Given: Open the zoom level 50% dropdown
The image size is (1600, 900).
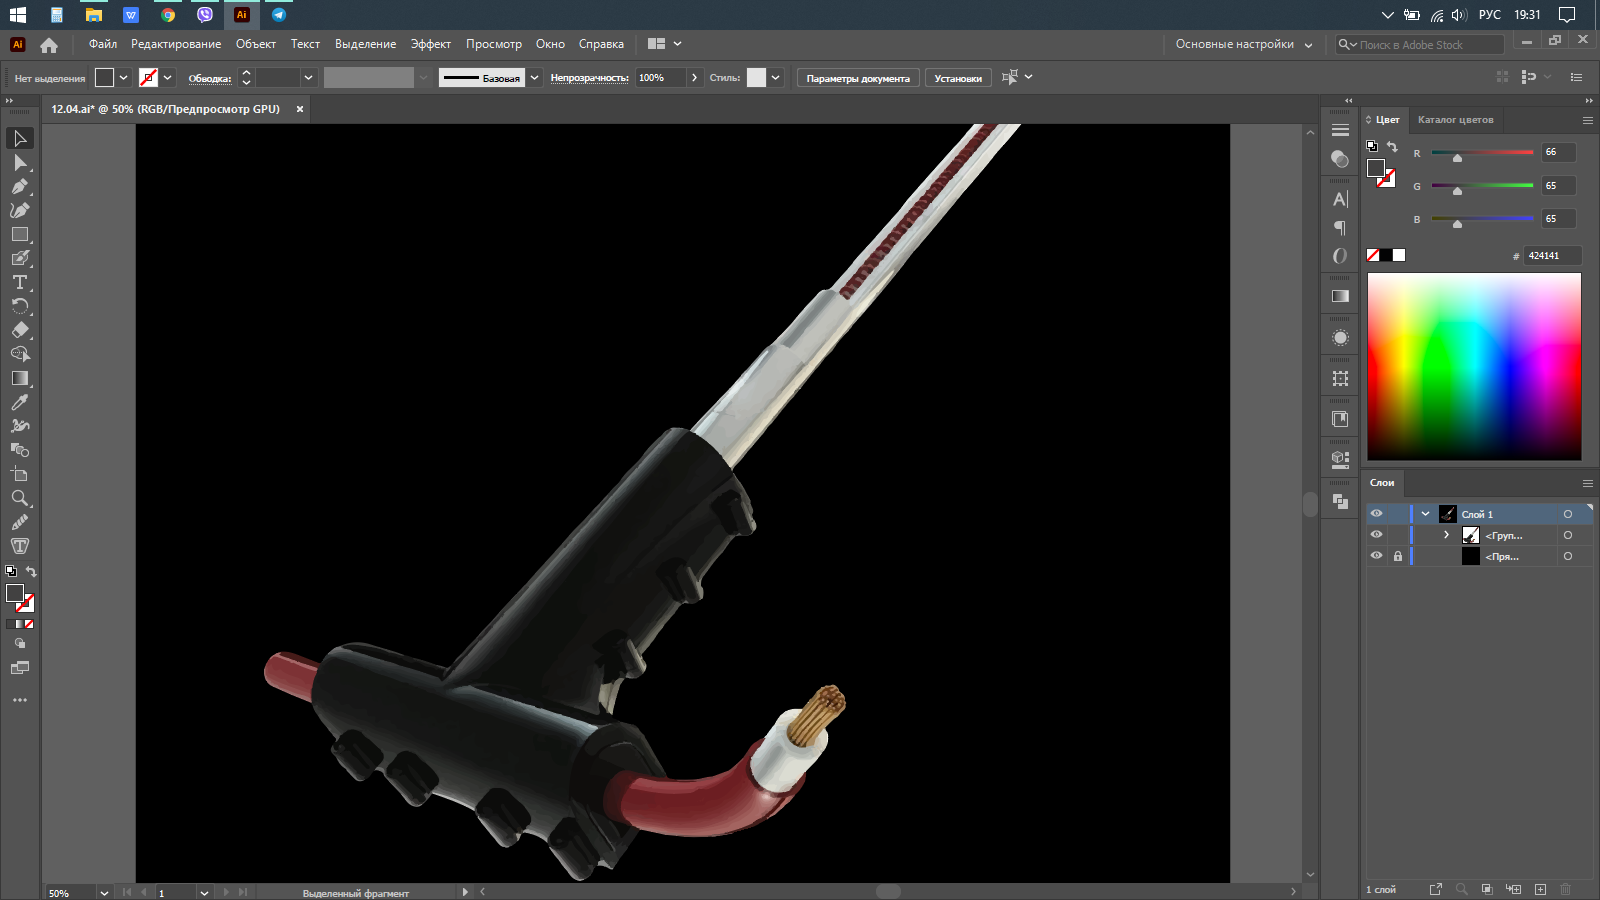Looking at the screenshot, I should click(x=104, y=893).
